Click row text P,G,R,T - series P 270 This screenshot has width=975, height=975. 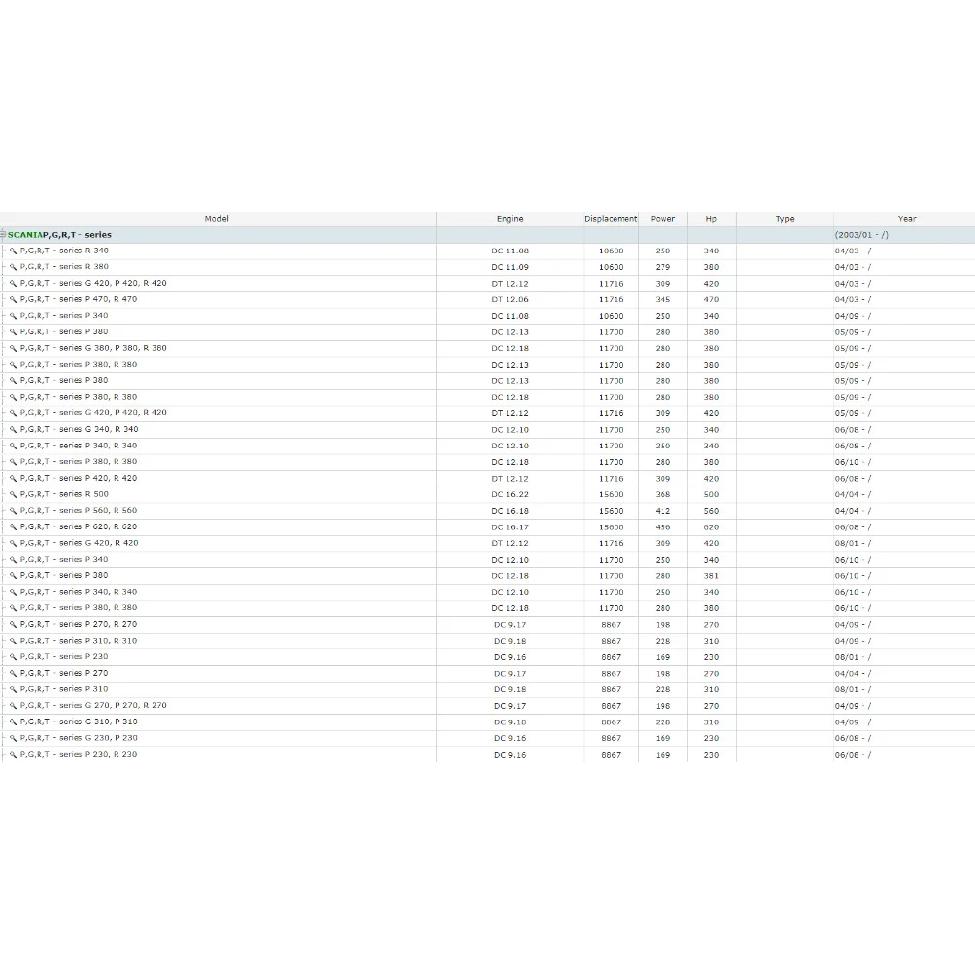tap(64, 673)
